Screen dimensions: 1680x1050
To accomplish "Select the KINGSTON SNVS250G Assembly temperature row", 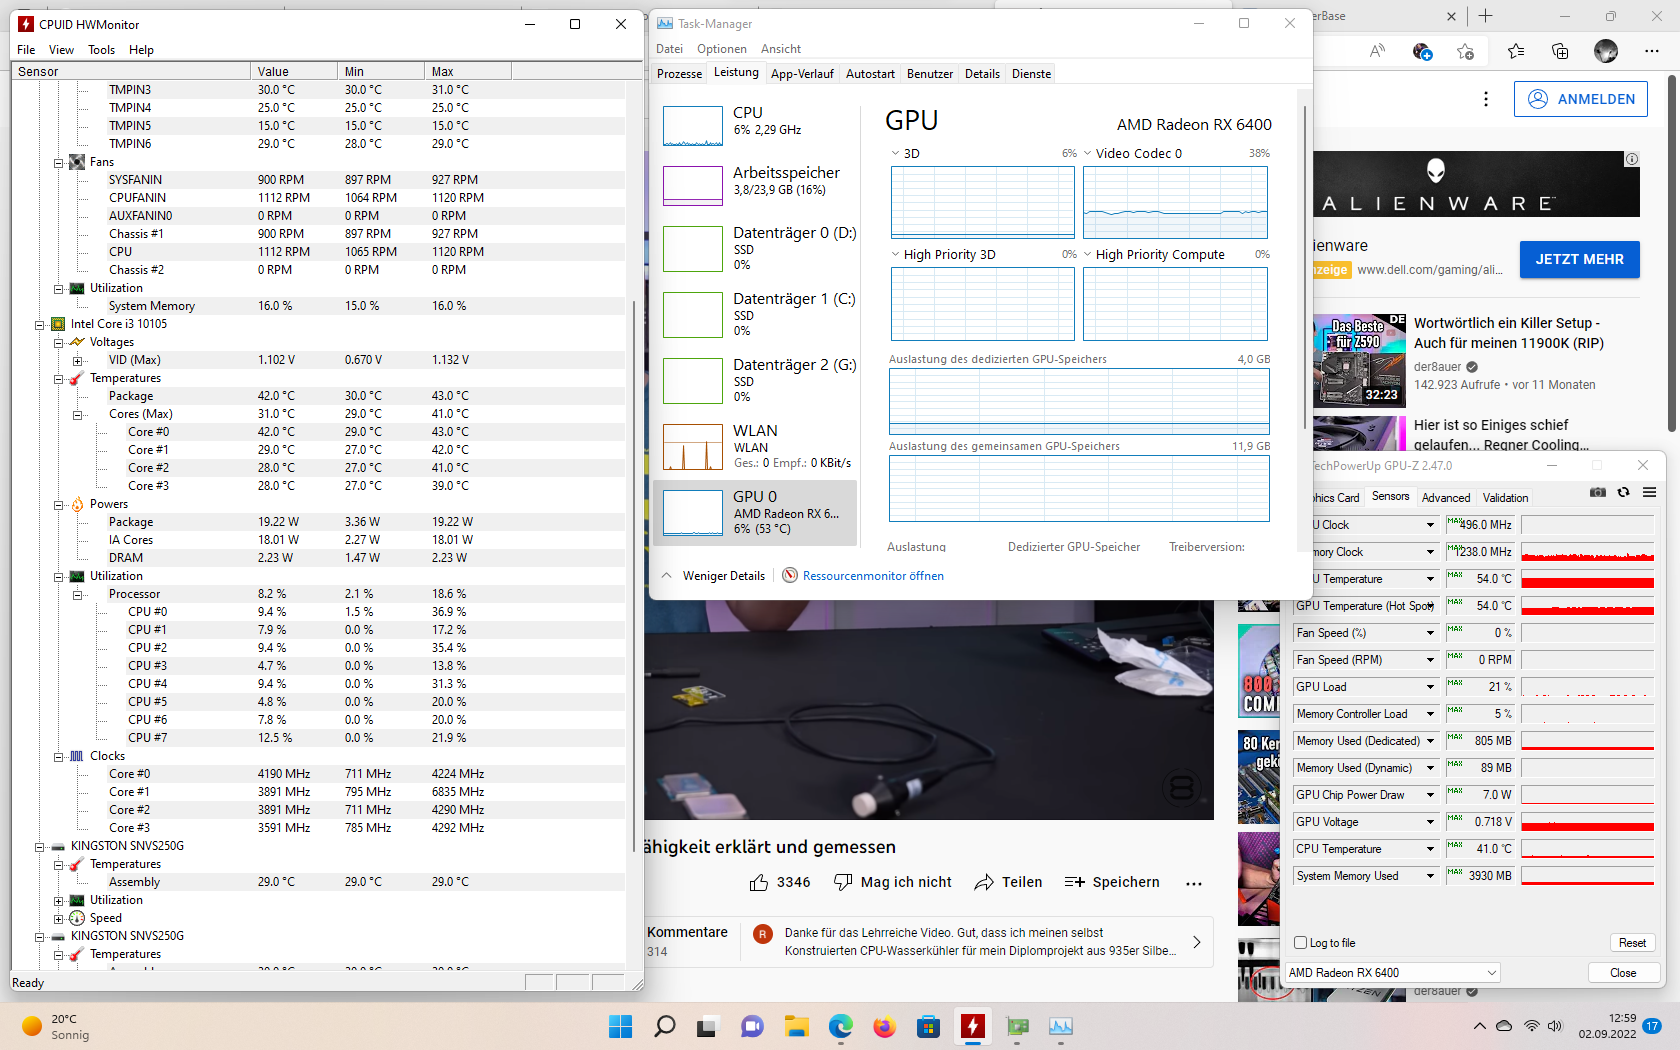I will (x=318, y=882).
